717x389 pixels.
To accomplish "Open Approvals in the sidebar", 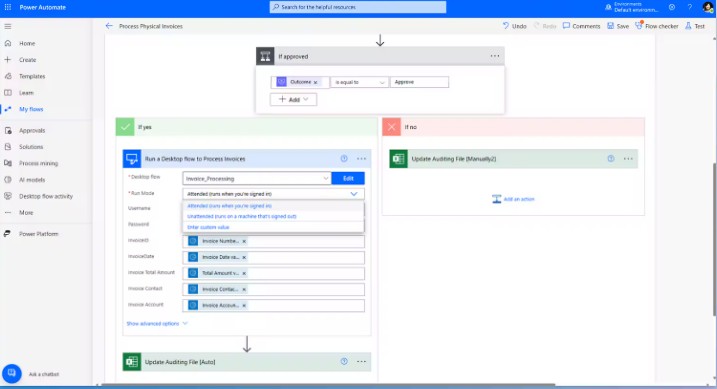I will click(x=32, y=131).
